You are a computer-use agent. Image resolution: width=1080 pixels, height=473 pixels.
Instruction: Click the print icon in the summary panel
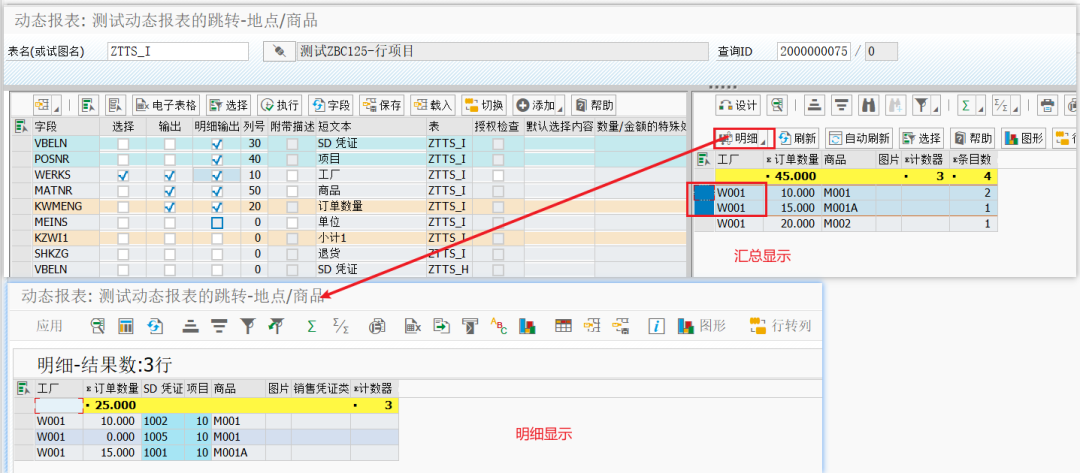[x=1048, y=105]
